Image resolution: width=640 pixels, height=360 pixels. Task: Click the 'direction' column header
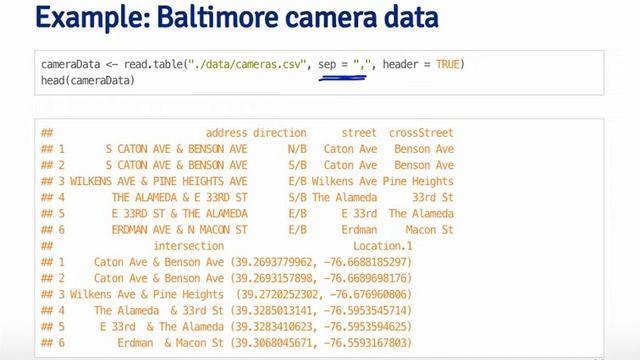pyautogui.click(x=280, y=133)
